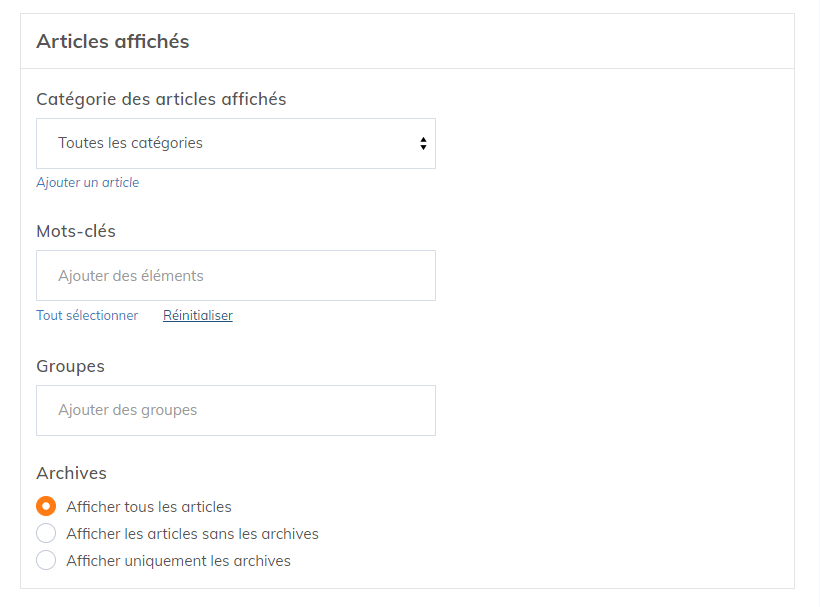The width and height of the screenshot is (820, 607).
Task: Focus the 'Ajouter des groupes' field
Action: 235,410
